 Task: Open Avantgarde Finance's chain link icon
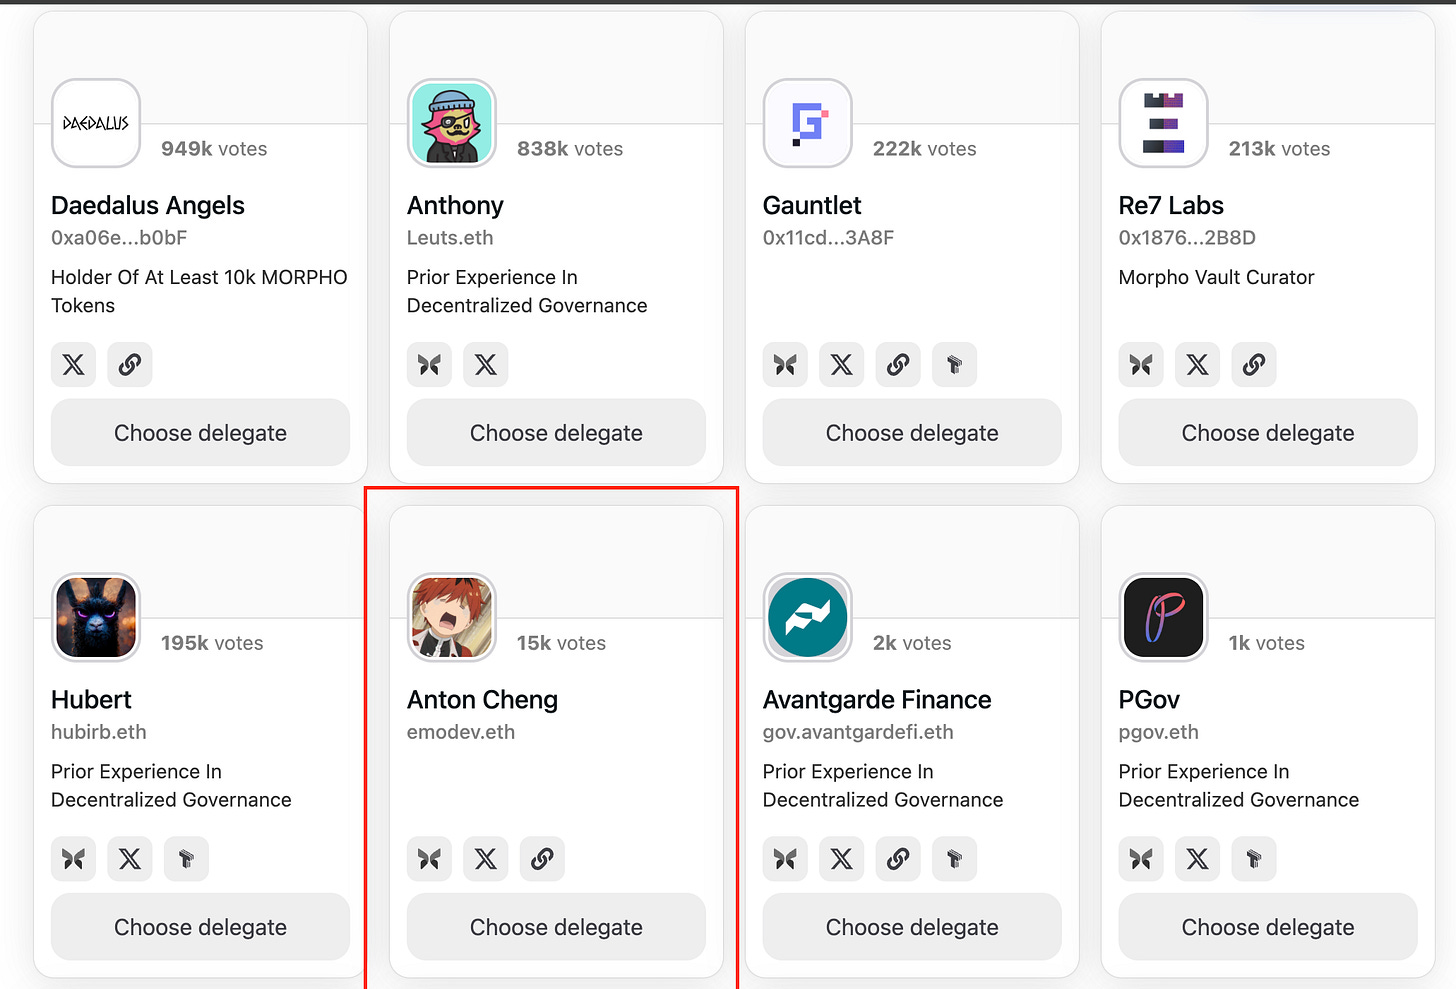tap(898, 859)
